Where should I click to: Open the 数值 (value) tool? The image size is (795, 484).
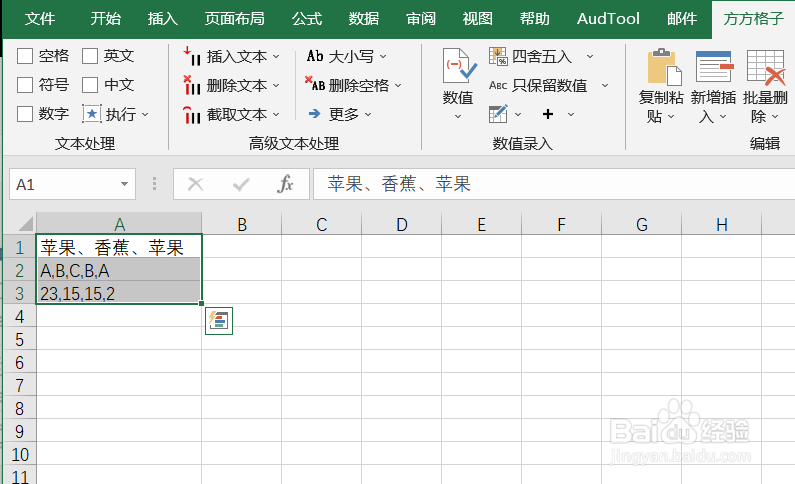[458, 78]
